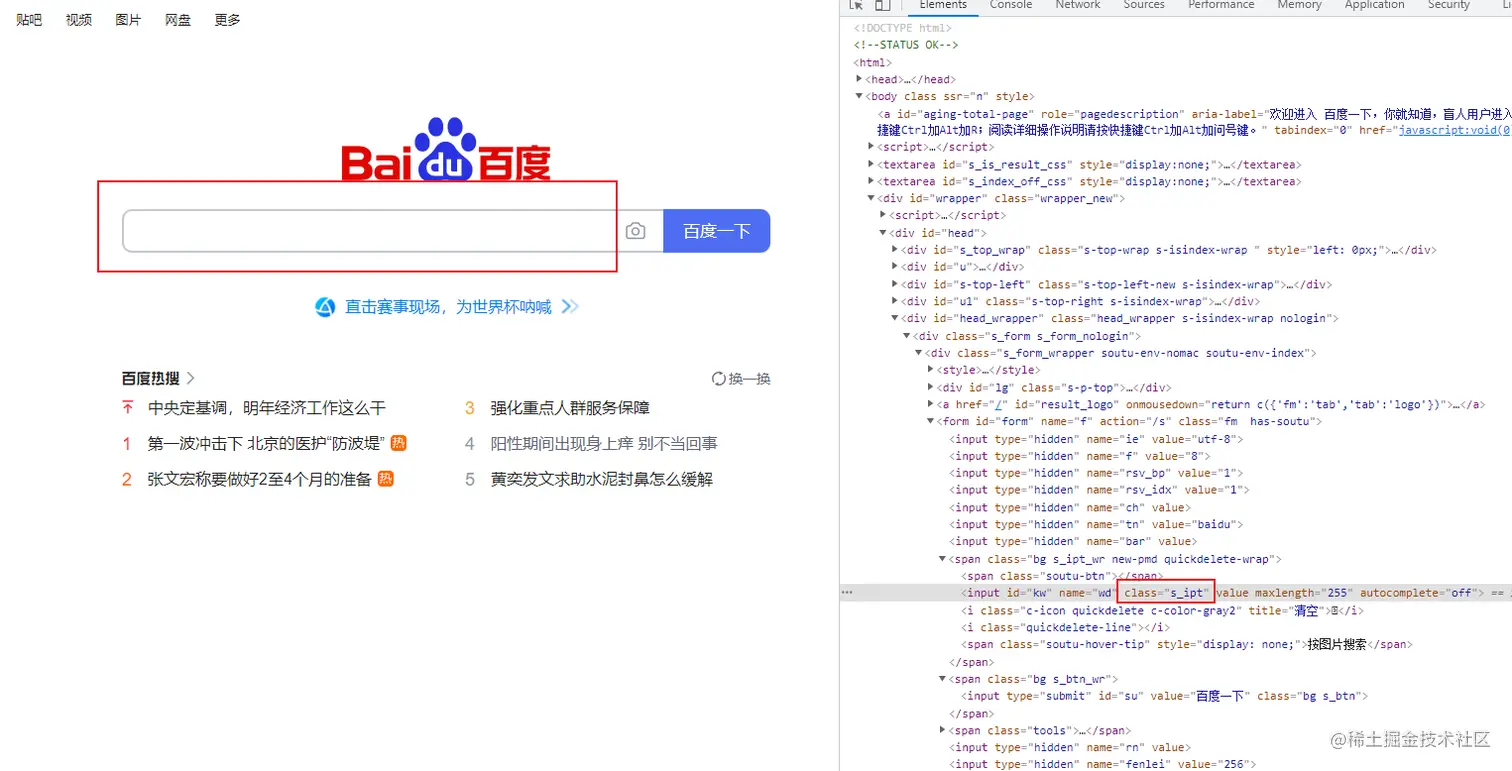Click the javascript:void(0) href link in DOM

pos(1454,130)
